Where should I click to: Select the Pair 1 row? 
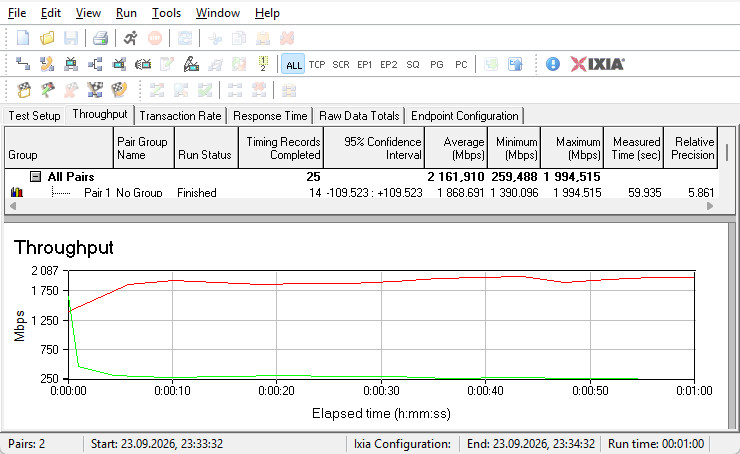(x=362, y=193)
